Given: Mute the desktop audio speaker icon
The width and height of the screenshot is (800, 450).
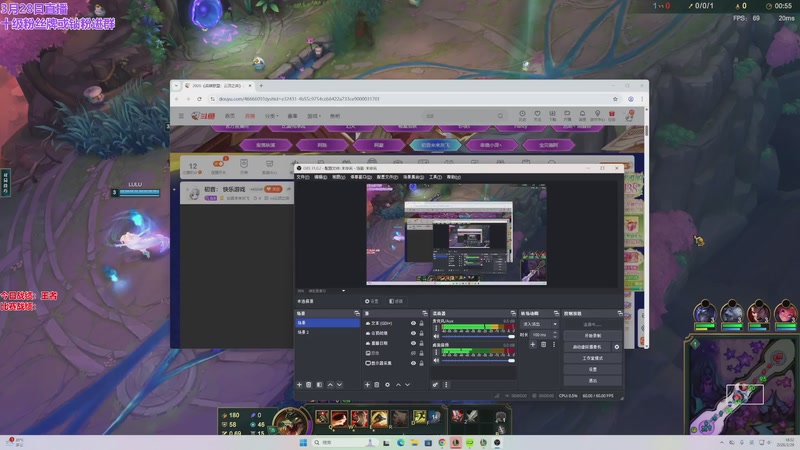Looking at the screenshot, I should (x=436, y=360).
